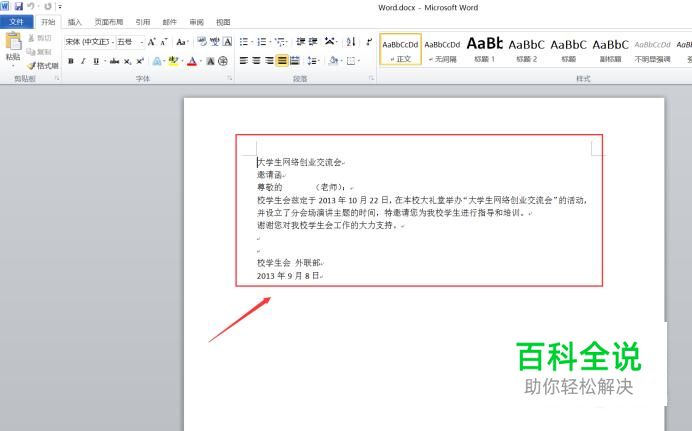Click the Text Effects glowing A icon
The height and width of the screenshot is (431, 692).
coord(157,61)
